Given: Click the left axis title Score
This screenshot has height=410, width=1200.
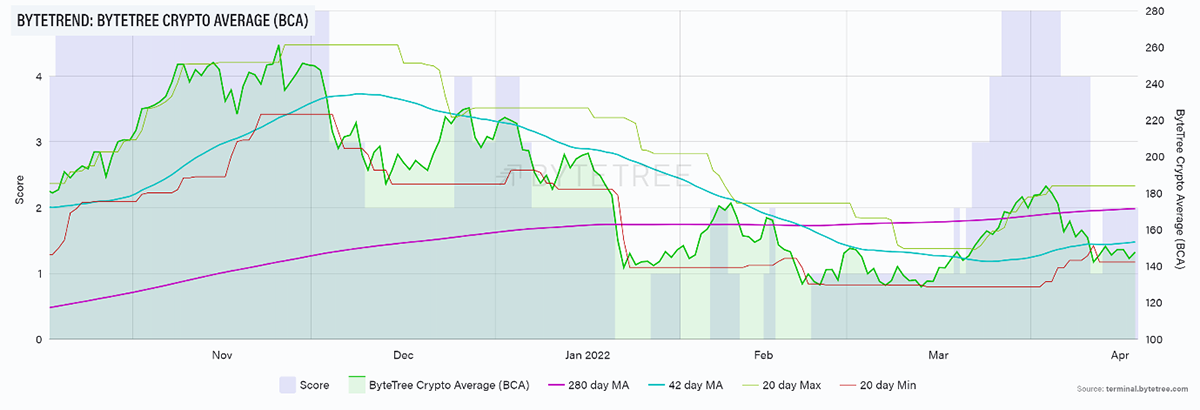Looking at the screenshot, I should [19, 188].
